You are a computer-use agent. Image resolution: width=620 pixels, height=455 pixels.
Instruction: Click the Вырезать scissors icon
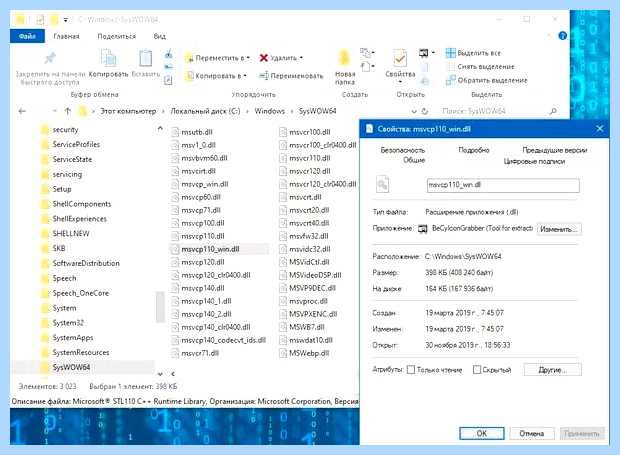[168, 54]
